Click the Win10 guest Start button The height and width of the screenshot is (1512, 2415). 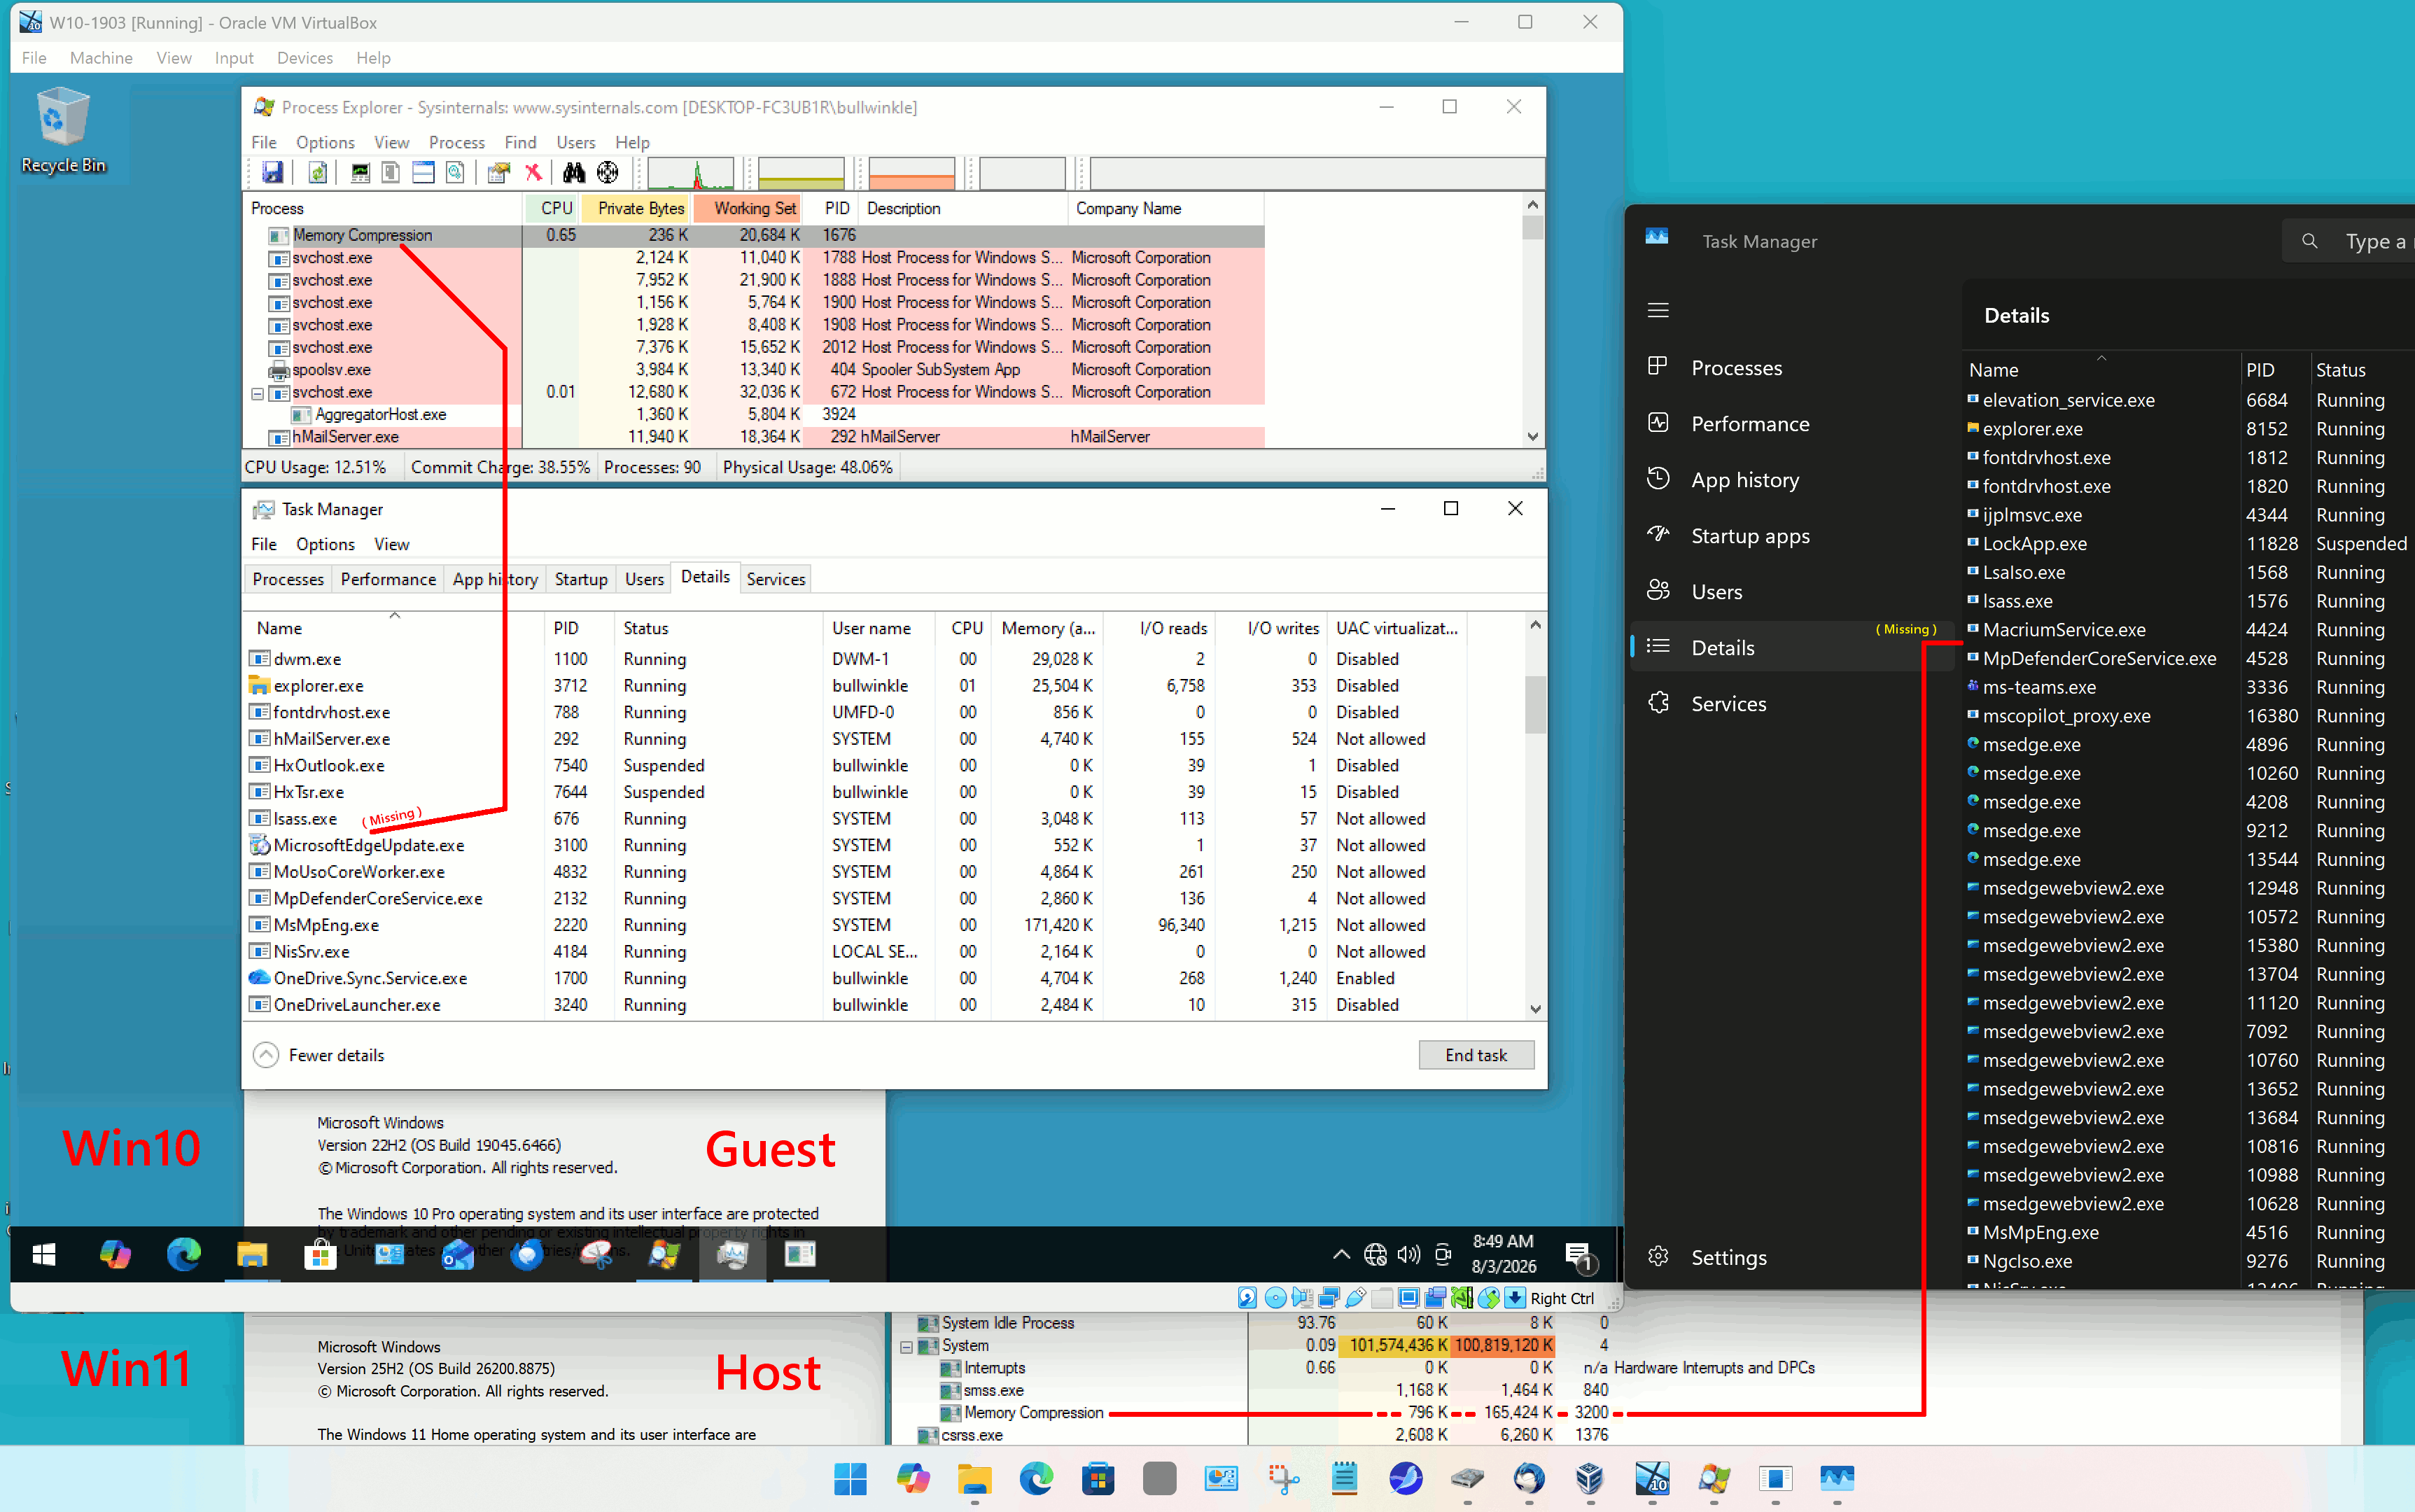pyautogui.click(x=44, y=1254)
